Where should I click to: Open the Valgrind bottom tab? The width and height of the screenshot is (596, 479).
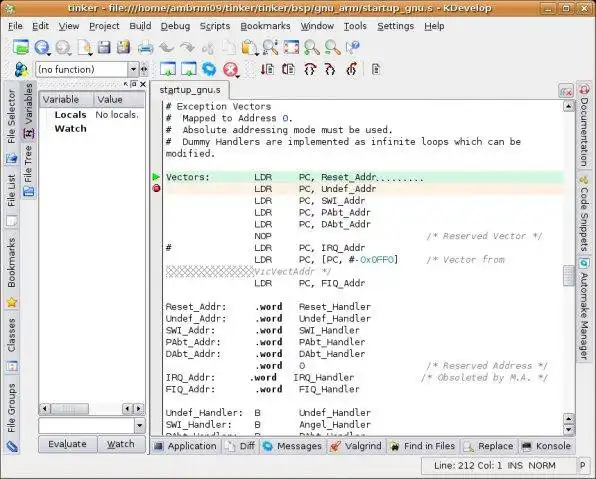[355, 446]
